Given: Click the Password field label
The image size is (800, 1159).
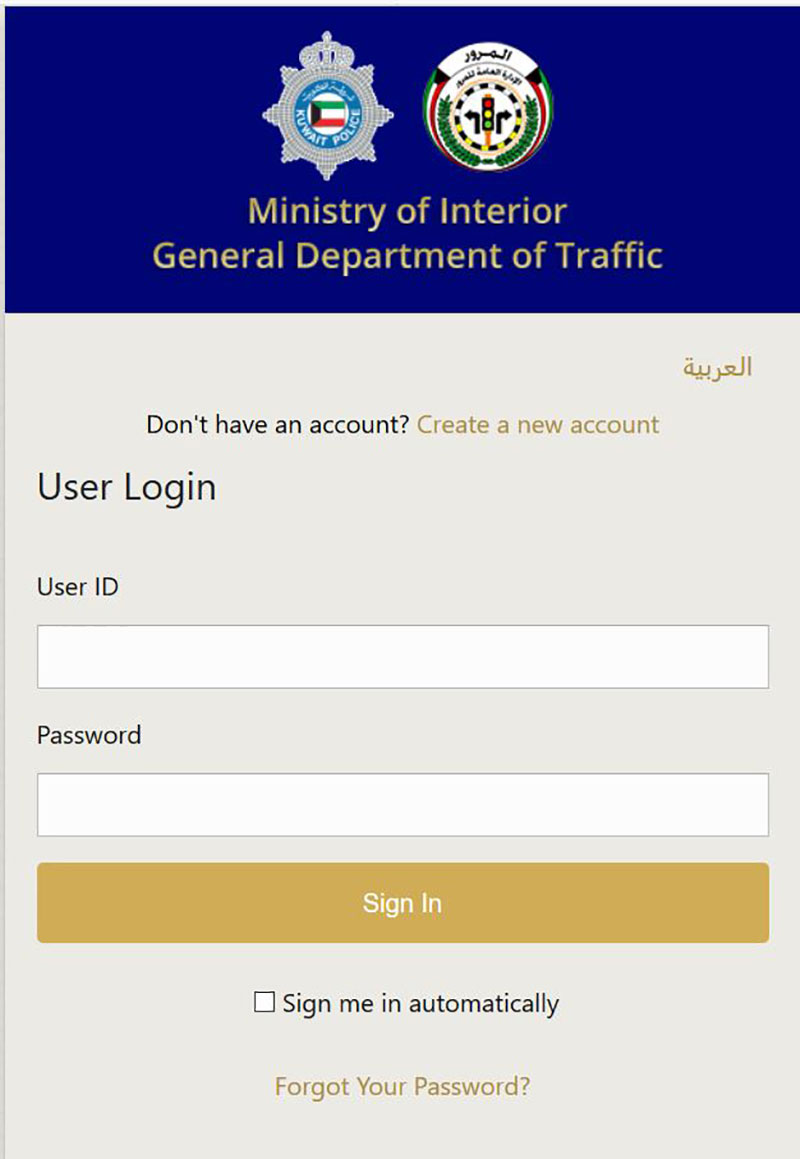Looking at the screenshot, I should pyautogui.click(x=89, y=735).
